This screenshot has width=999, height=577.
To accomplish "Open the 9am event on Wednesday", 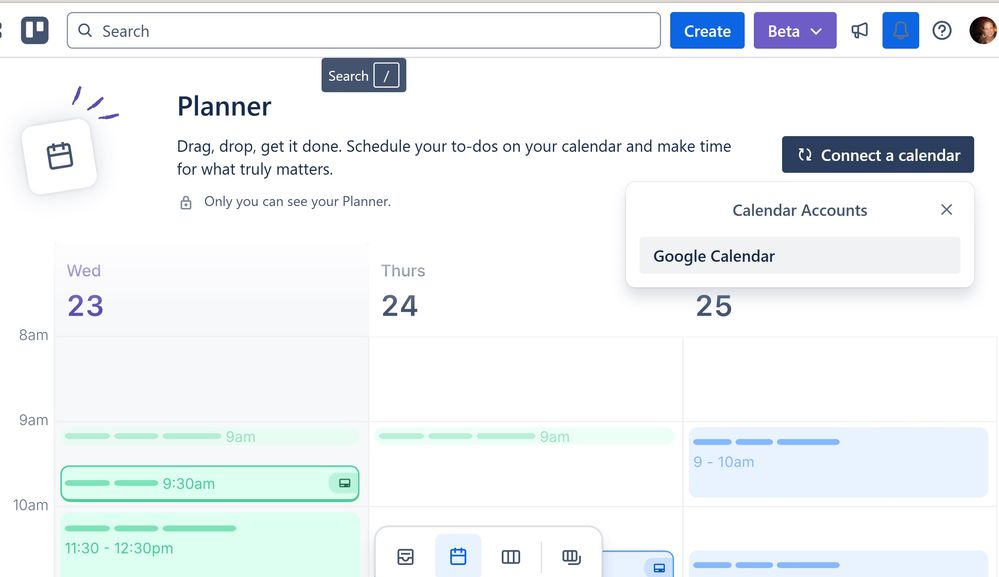I will click(x=210, y=437).
